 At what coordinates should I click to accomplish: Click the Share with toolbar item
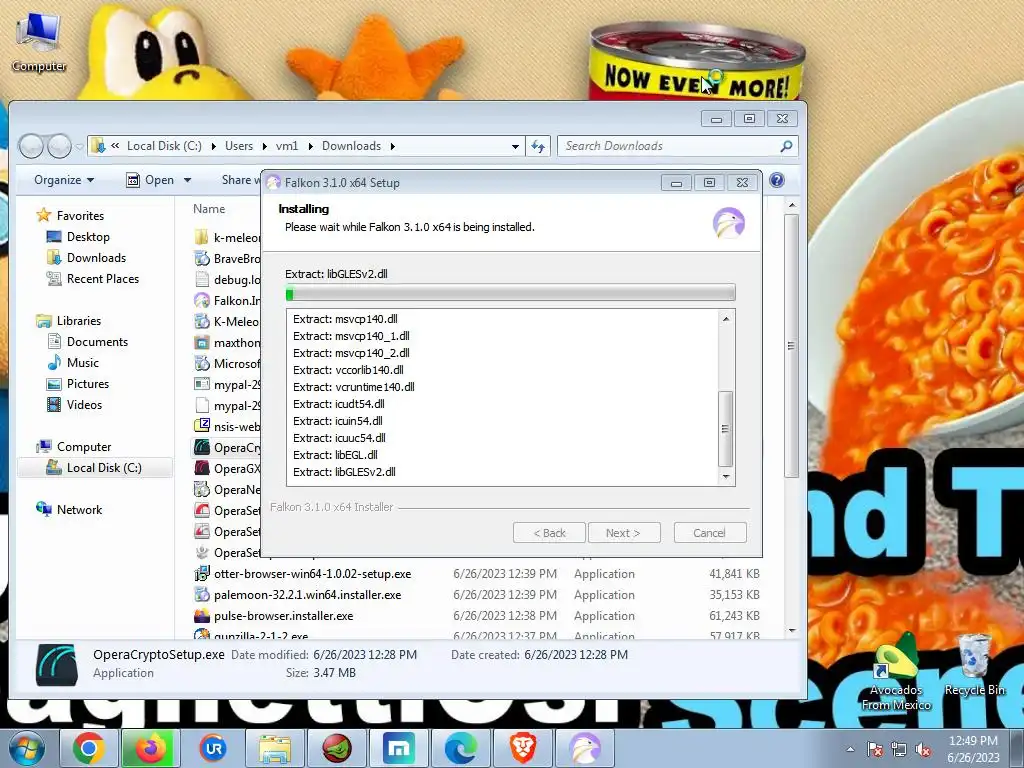(239, 180)
